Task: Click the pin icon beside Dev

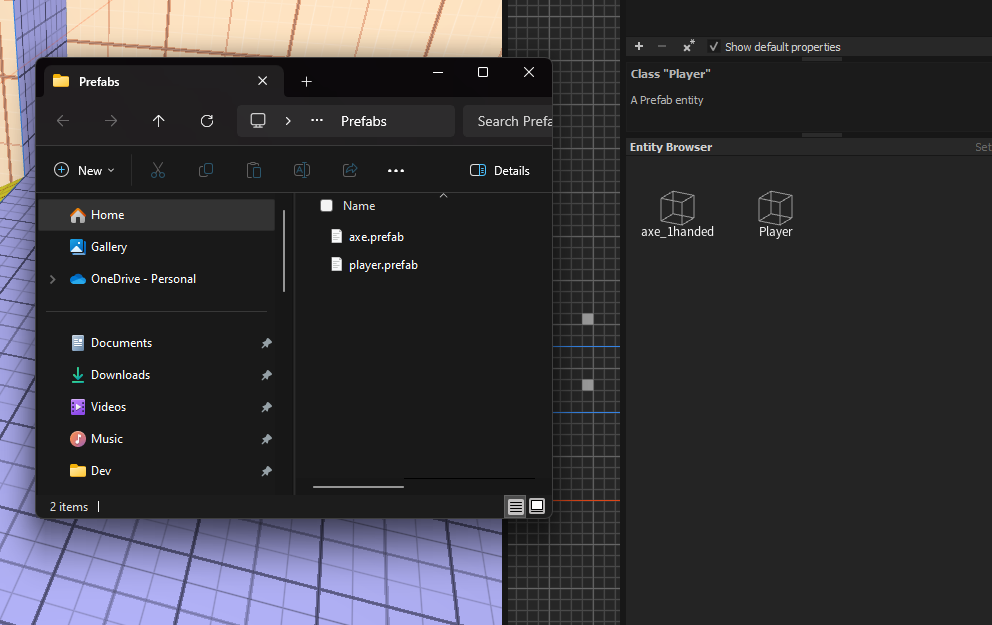Action: [266, 471]
